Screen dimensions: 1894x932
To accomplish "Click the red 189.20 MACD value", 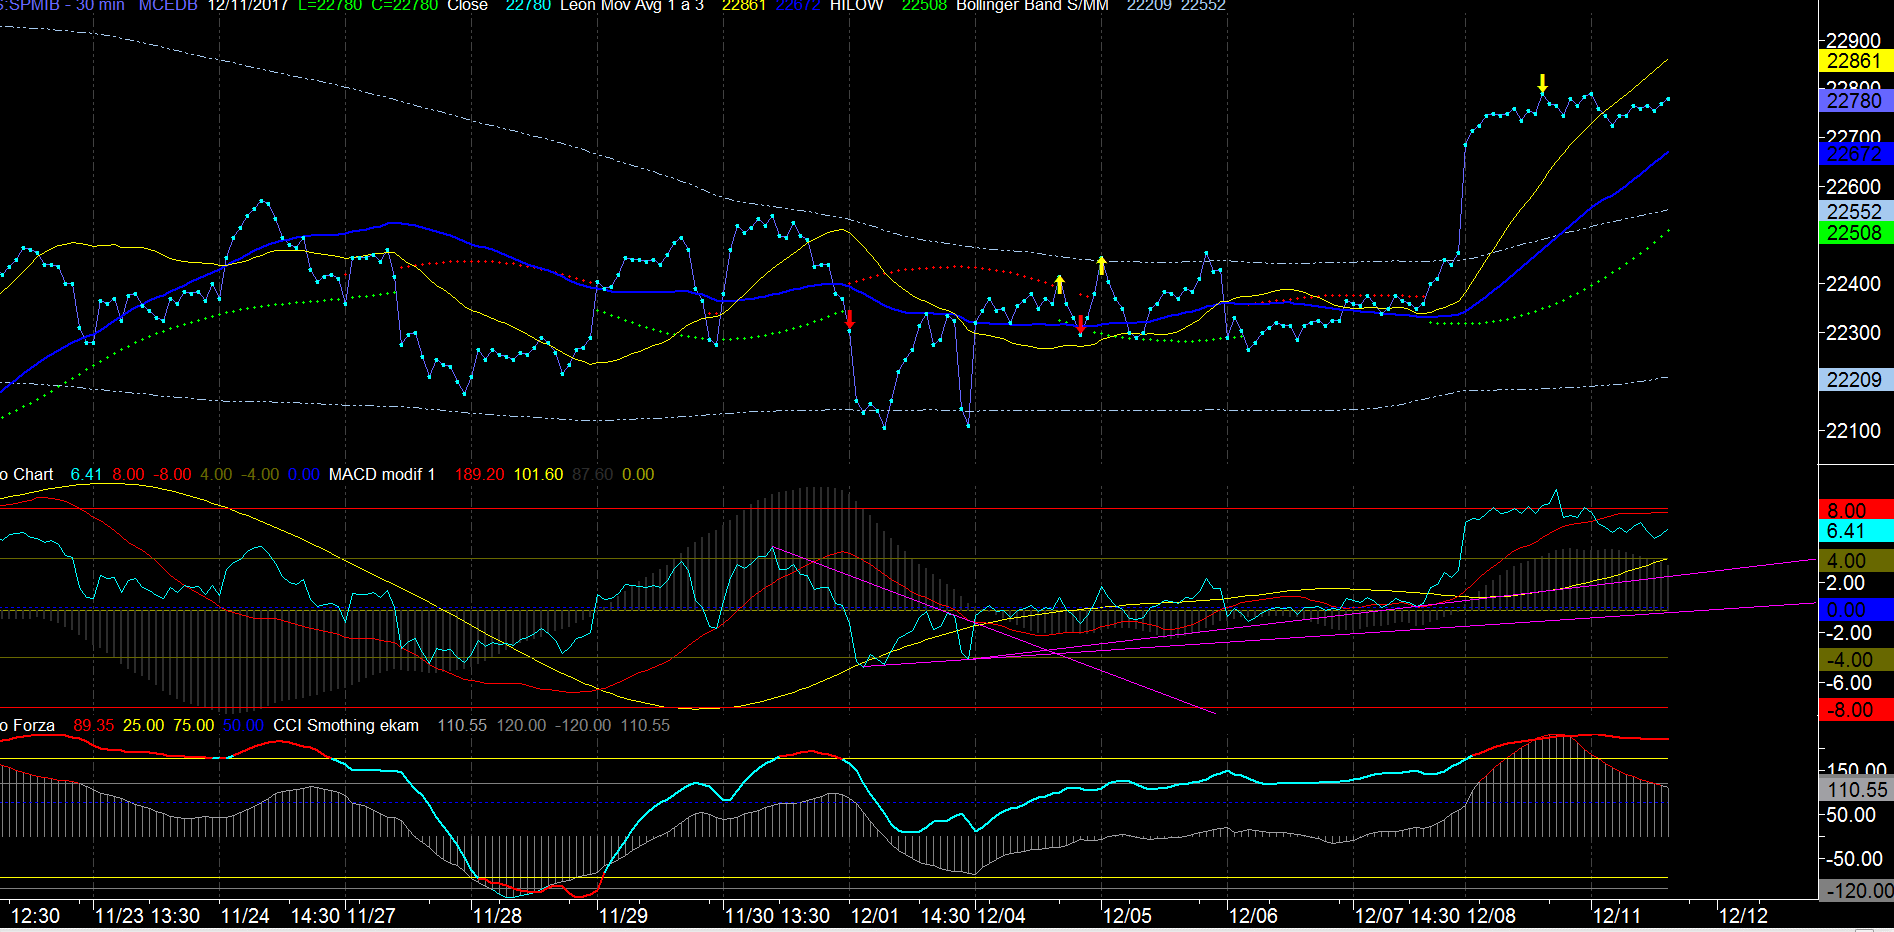I will 479,474.
